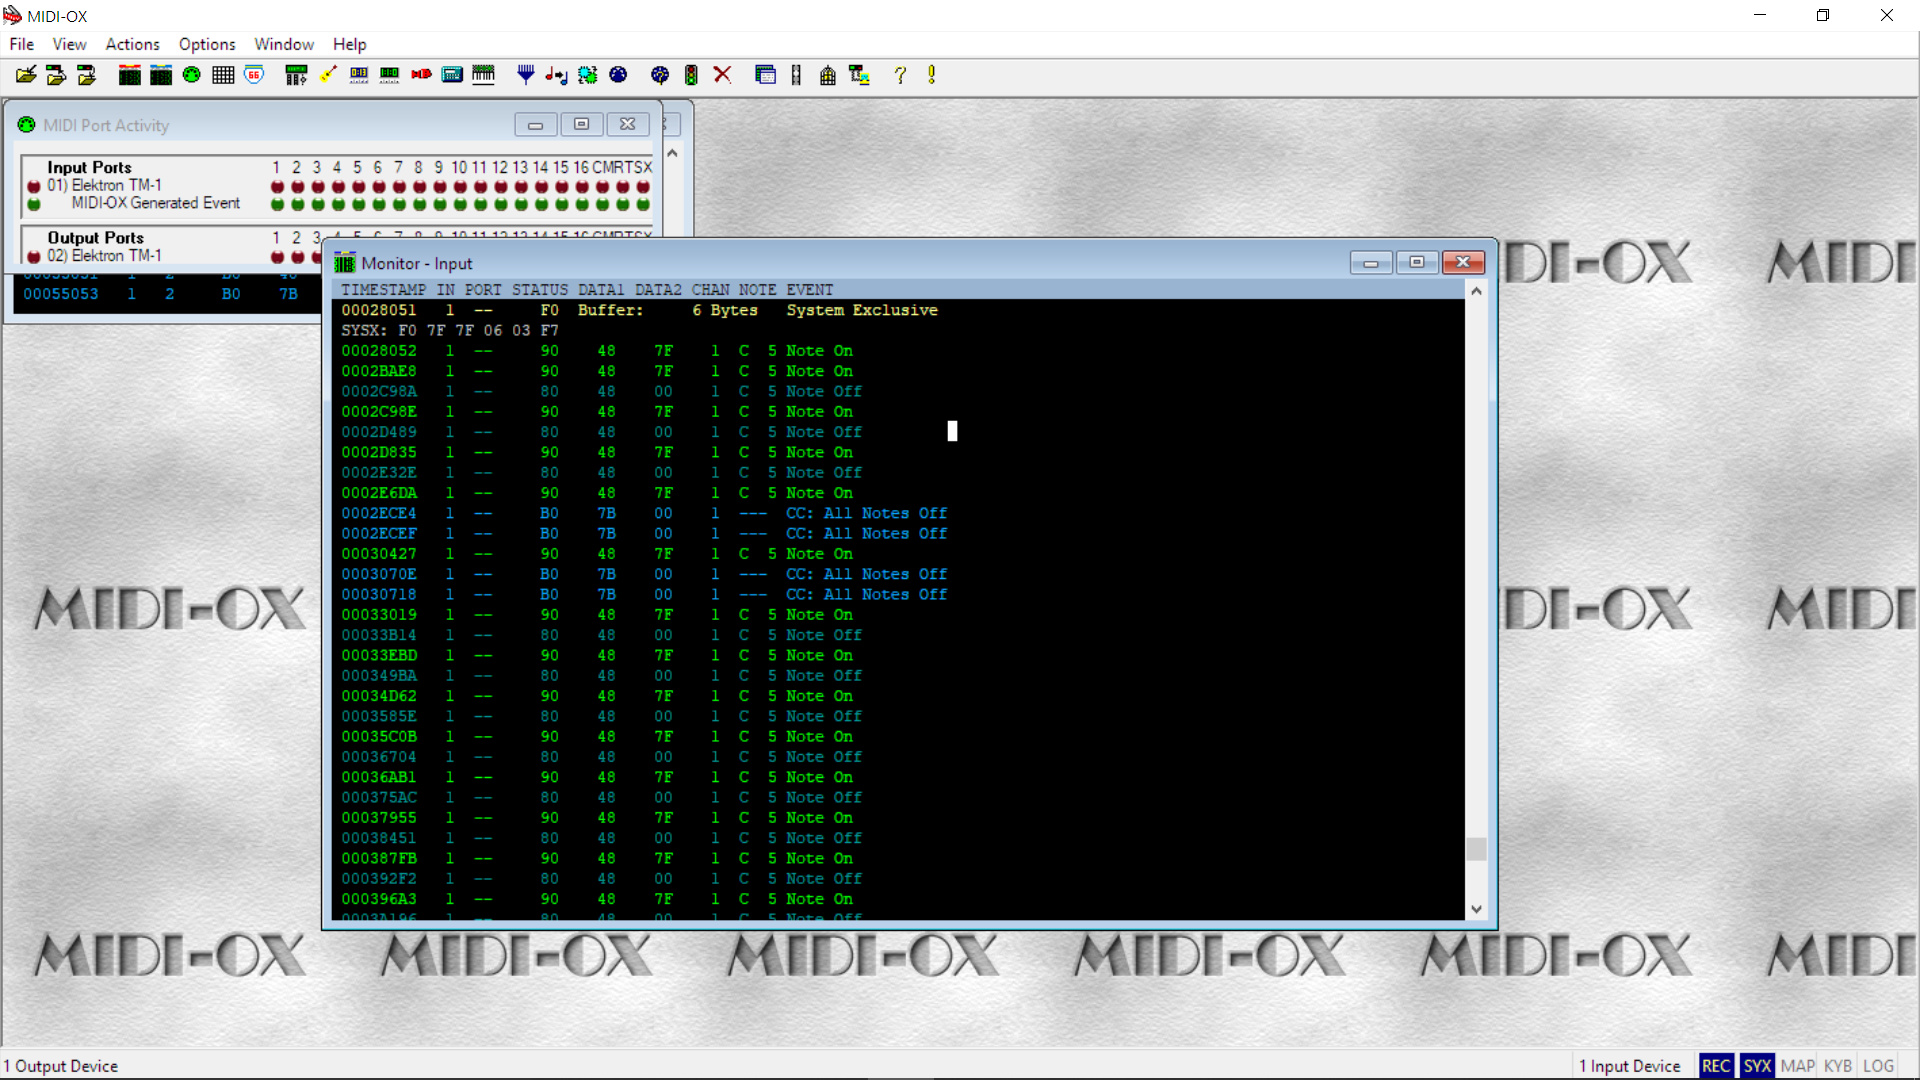Click the yellow exclamation mark icon

click(x=931, y=75)
